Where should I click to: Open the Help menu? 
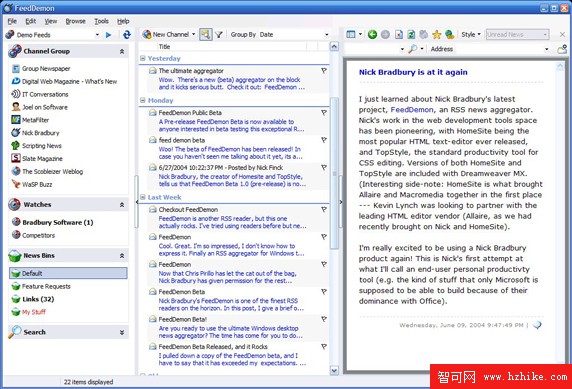(123, 21)
